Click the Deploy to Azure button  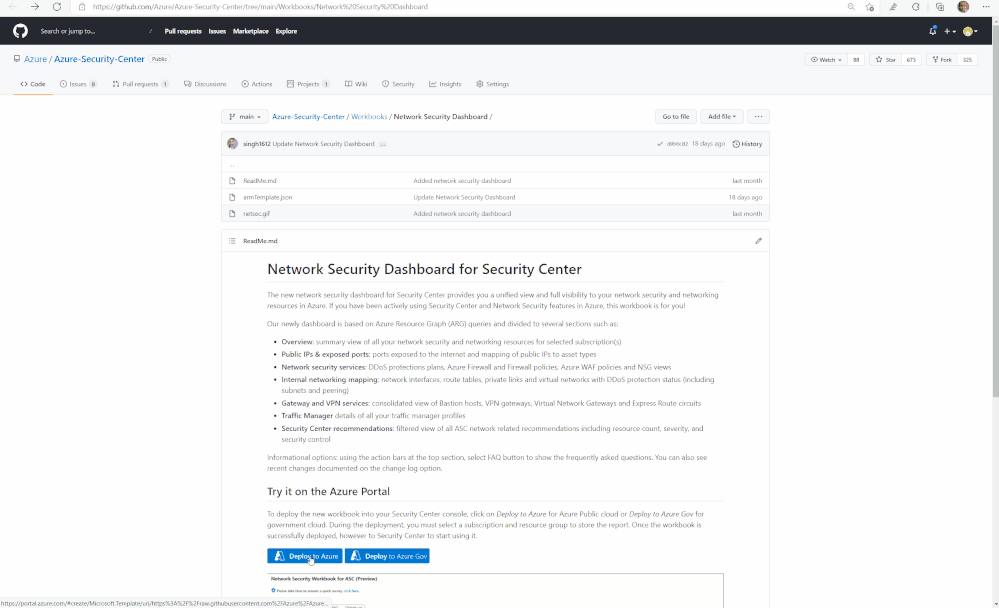pos(305,556)
